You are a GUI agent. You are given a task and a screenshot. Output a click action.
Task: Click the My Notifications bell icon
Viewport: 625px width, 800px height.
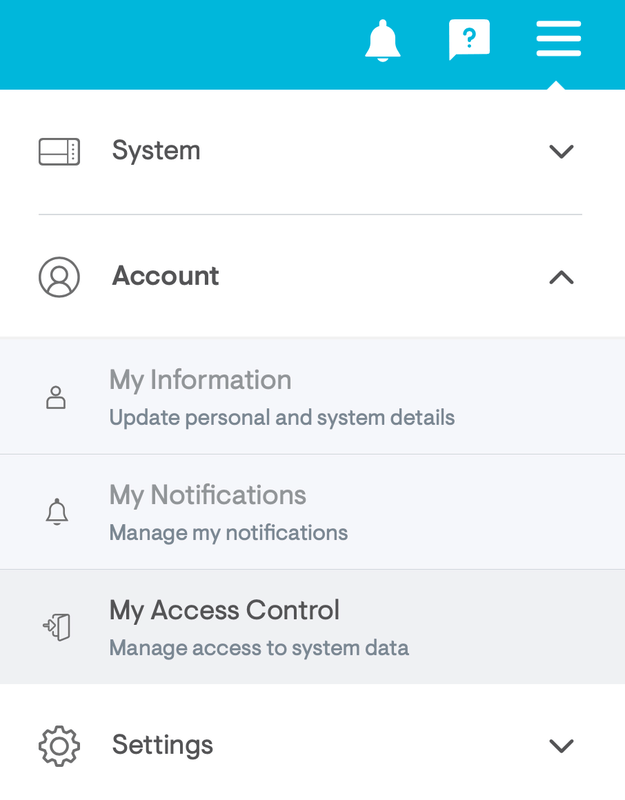pyautogui.click(x=57, y=512)
